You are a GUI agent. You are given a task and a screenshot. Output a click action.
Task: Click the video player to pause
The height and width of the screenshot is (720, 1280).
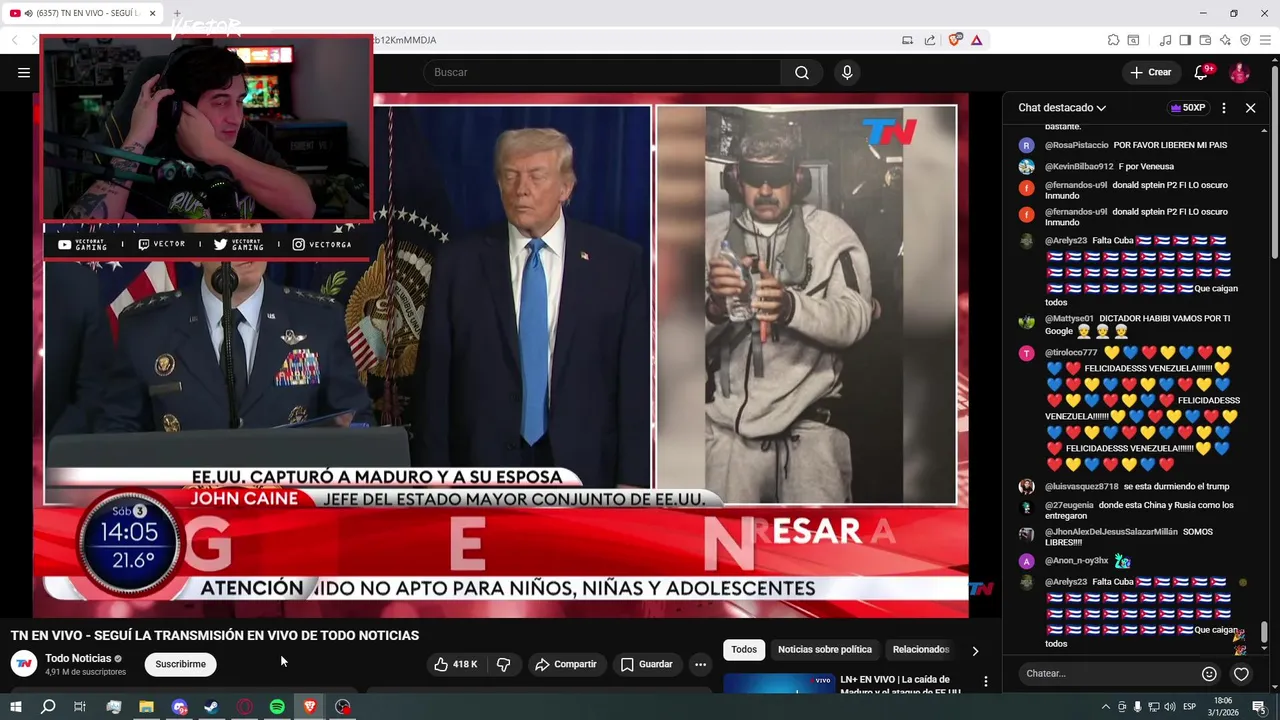point(500,355)
